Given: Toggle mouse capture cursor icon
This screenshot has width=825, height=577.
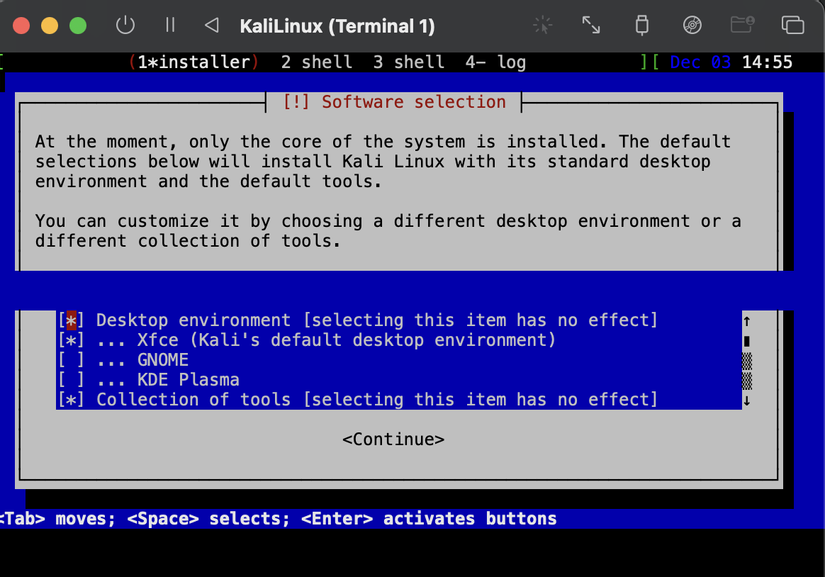Looking at the screenshot, I should click(542, 25).
